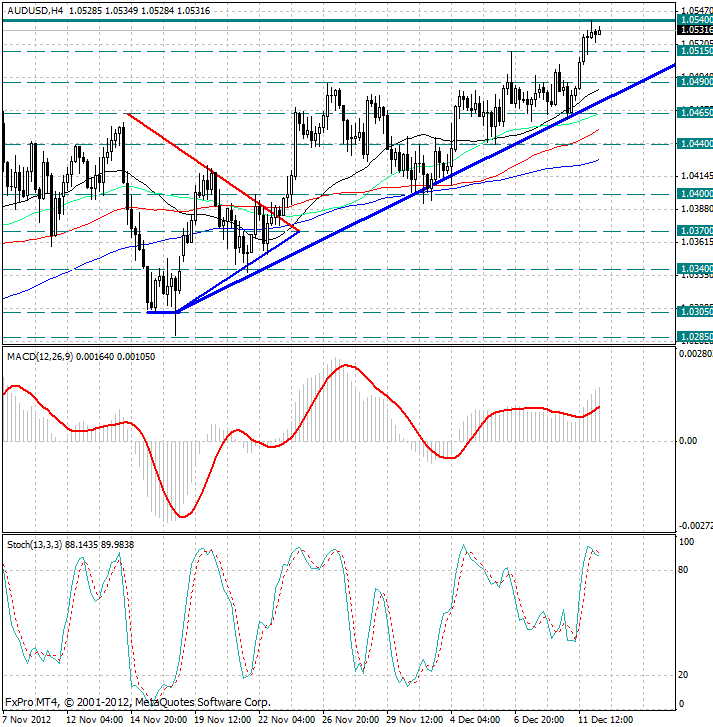Click the MACD 0.00 zero axis value

(688, 440)
